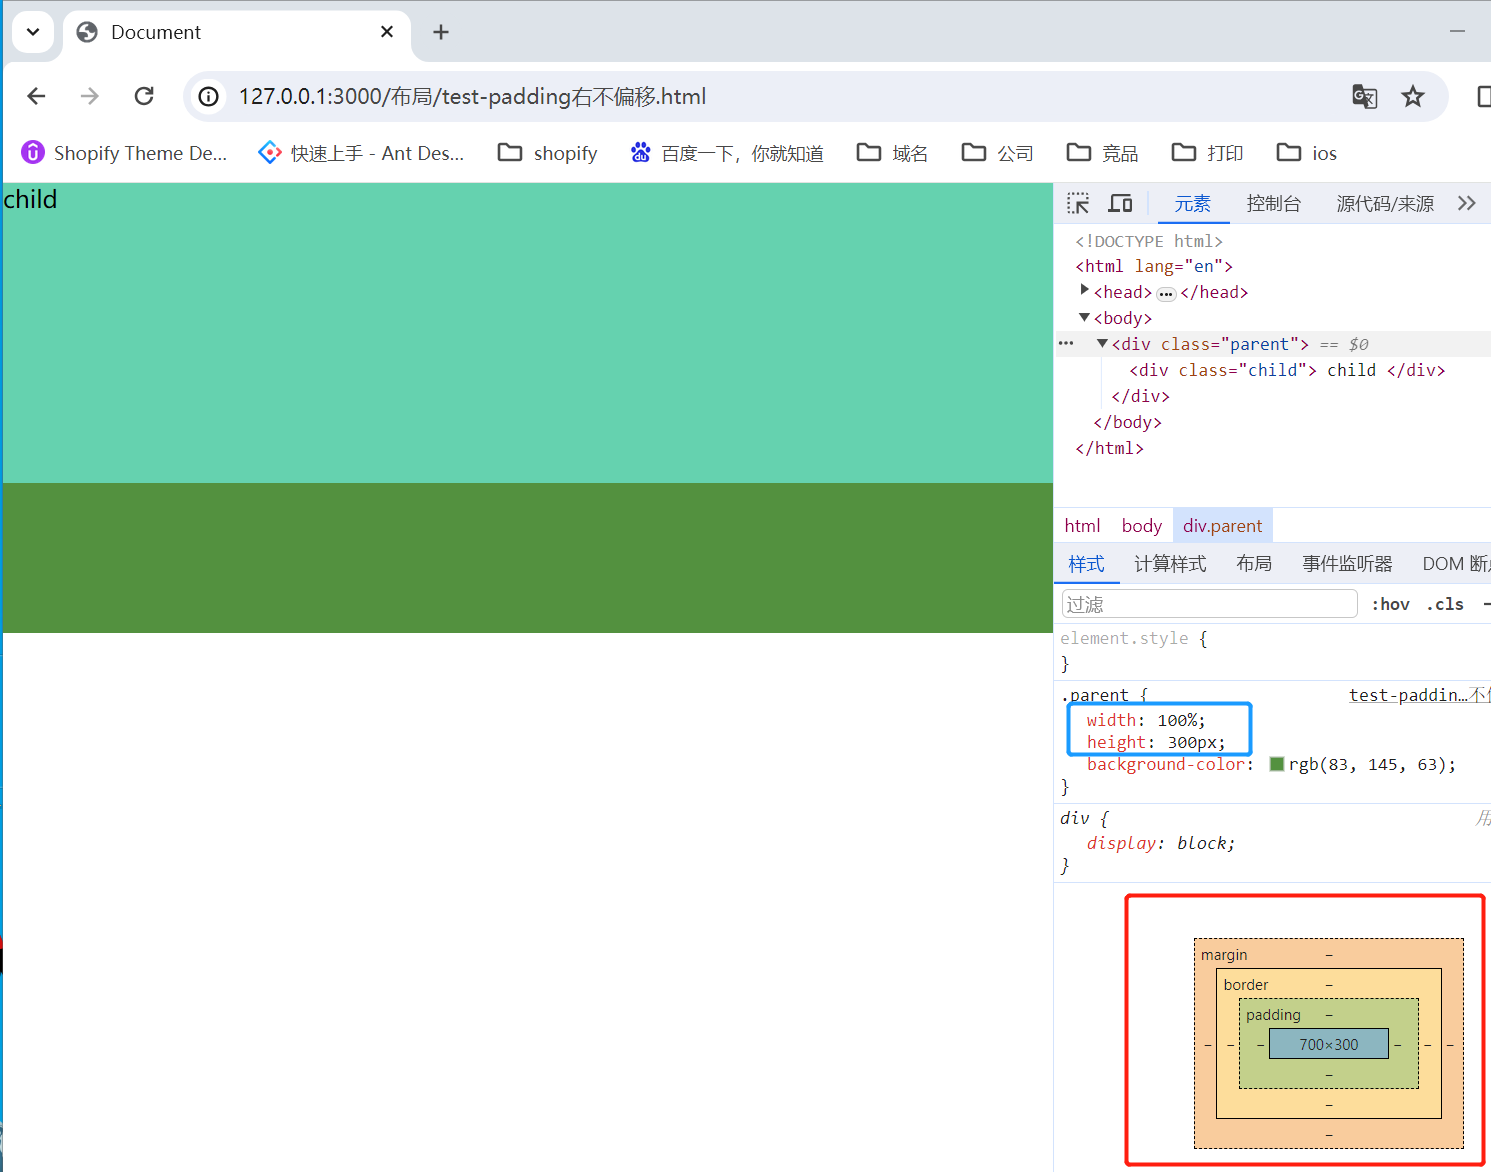This screenshot has width=1491, height=1172.
Task: Open the Shopify Theme De... bookmark
Action: [122, 152]
